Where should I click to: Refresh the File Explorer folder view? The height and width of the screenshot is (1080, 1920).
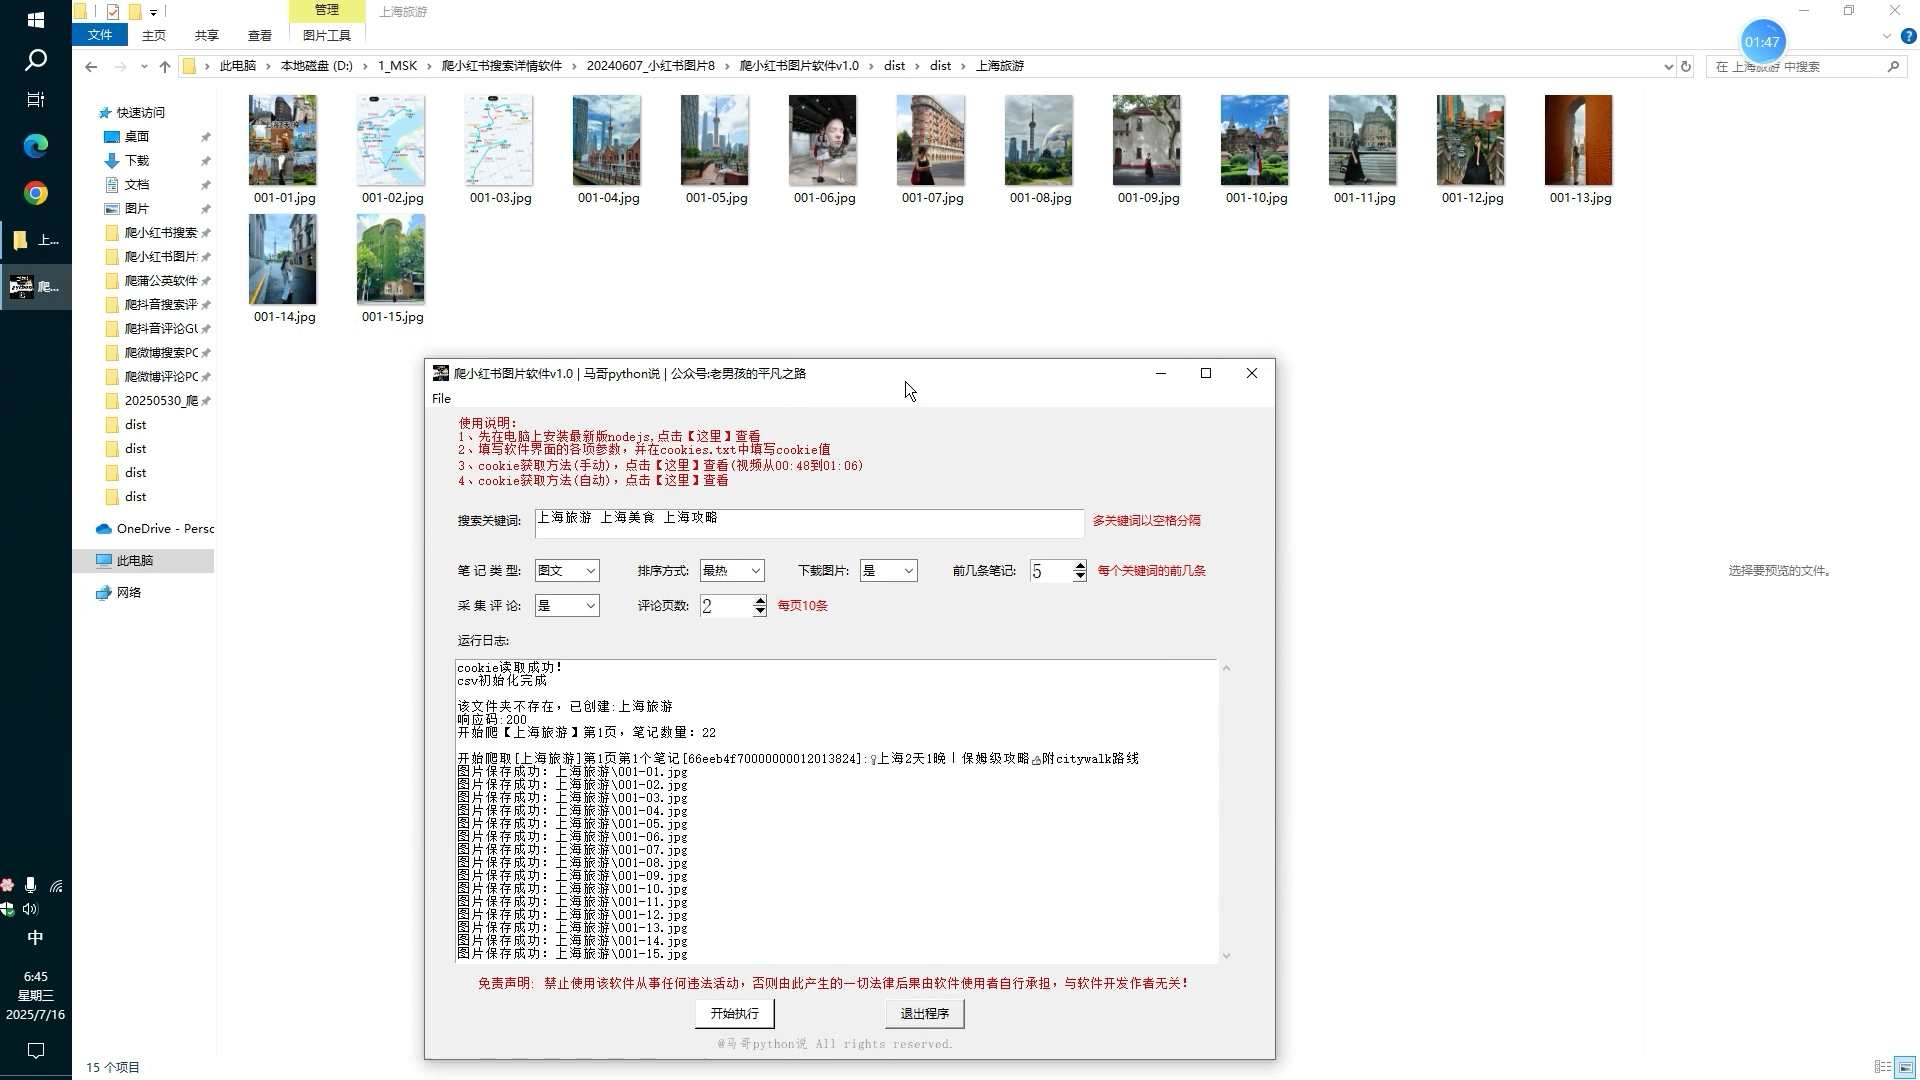pyautogui.click(x=1686, y=66)
